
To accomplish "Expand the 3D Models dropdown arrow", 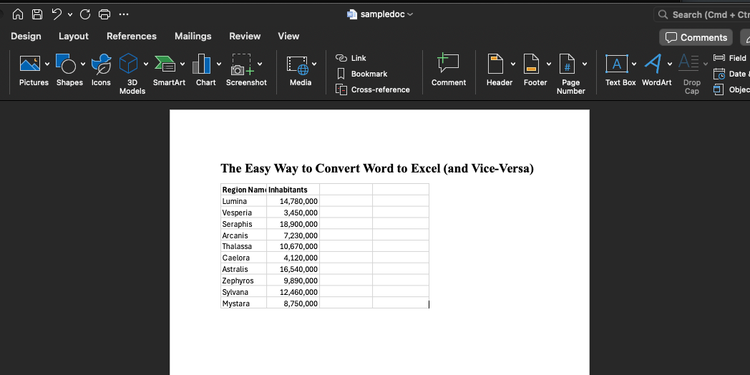I will 146,64.
